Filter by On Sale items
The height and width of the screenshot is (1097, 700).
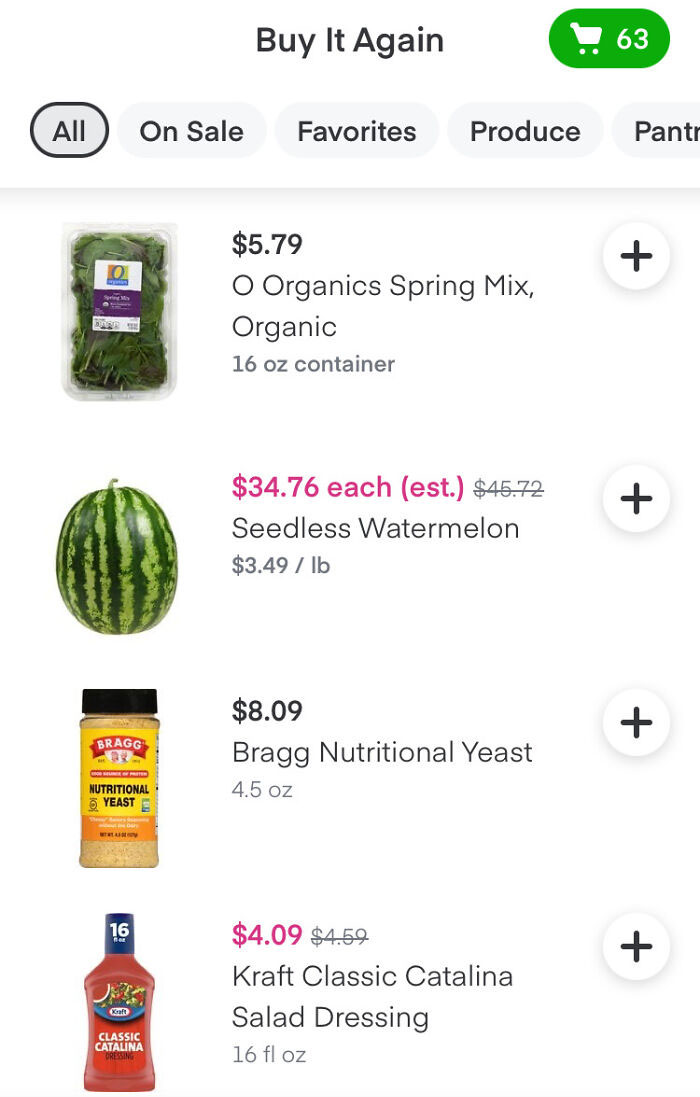[x=190, y=130]
